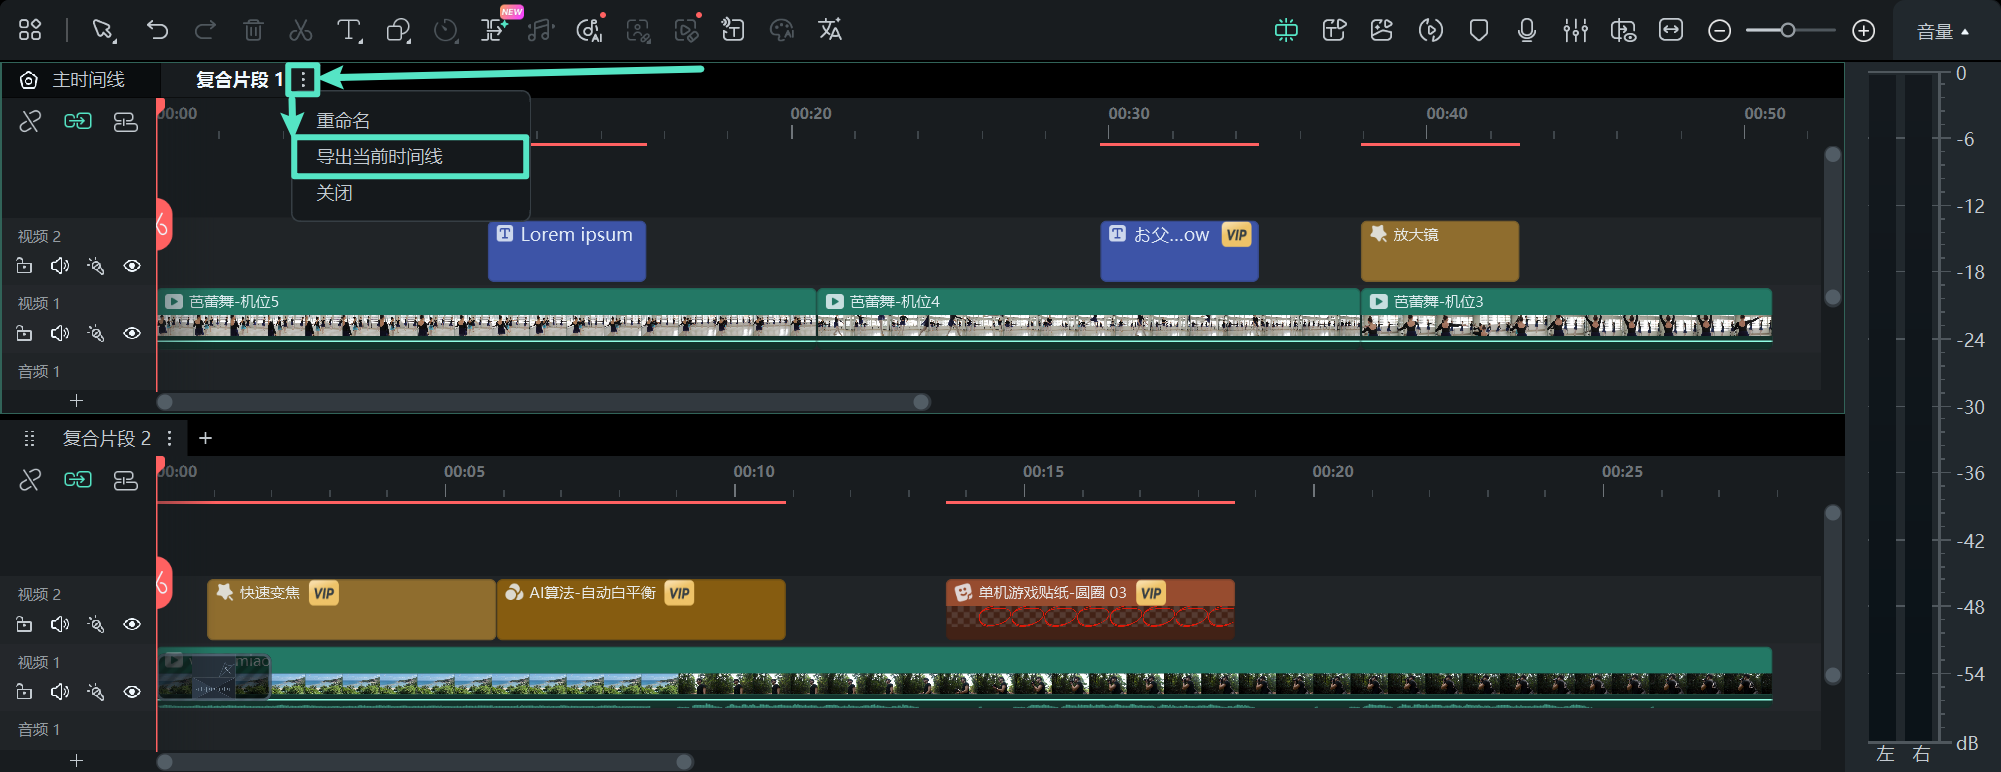Image resolution: width=2001 pixels, height=772 pixels.
Task: Open the audio mixer icon
Action: (1575, 30)
